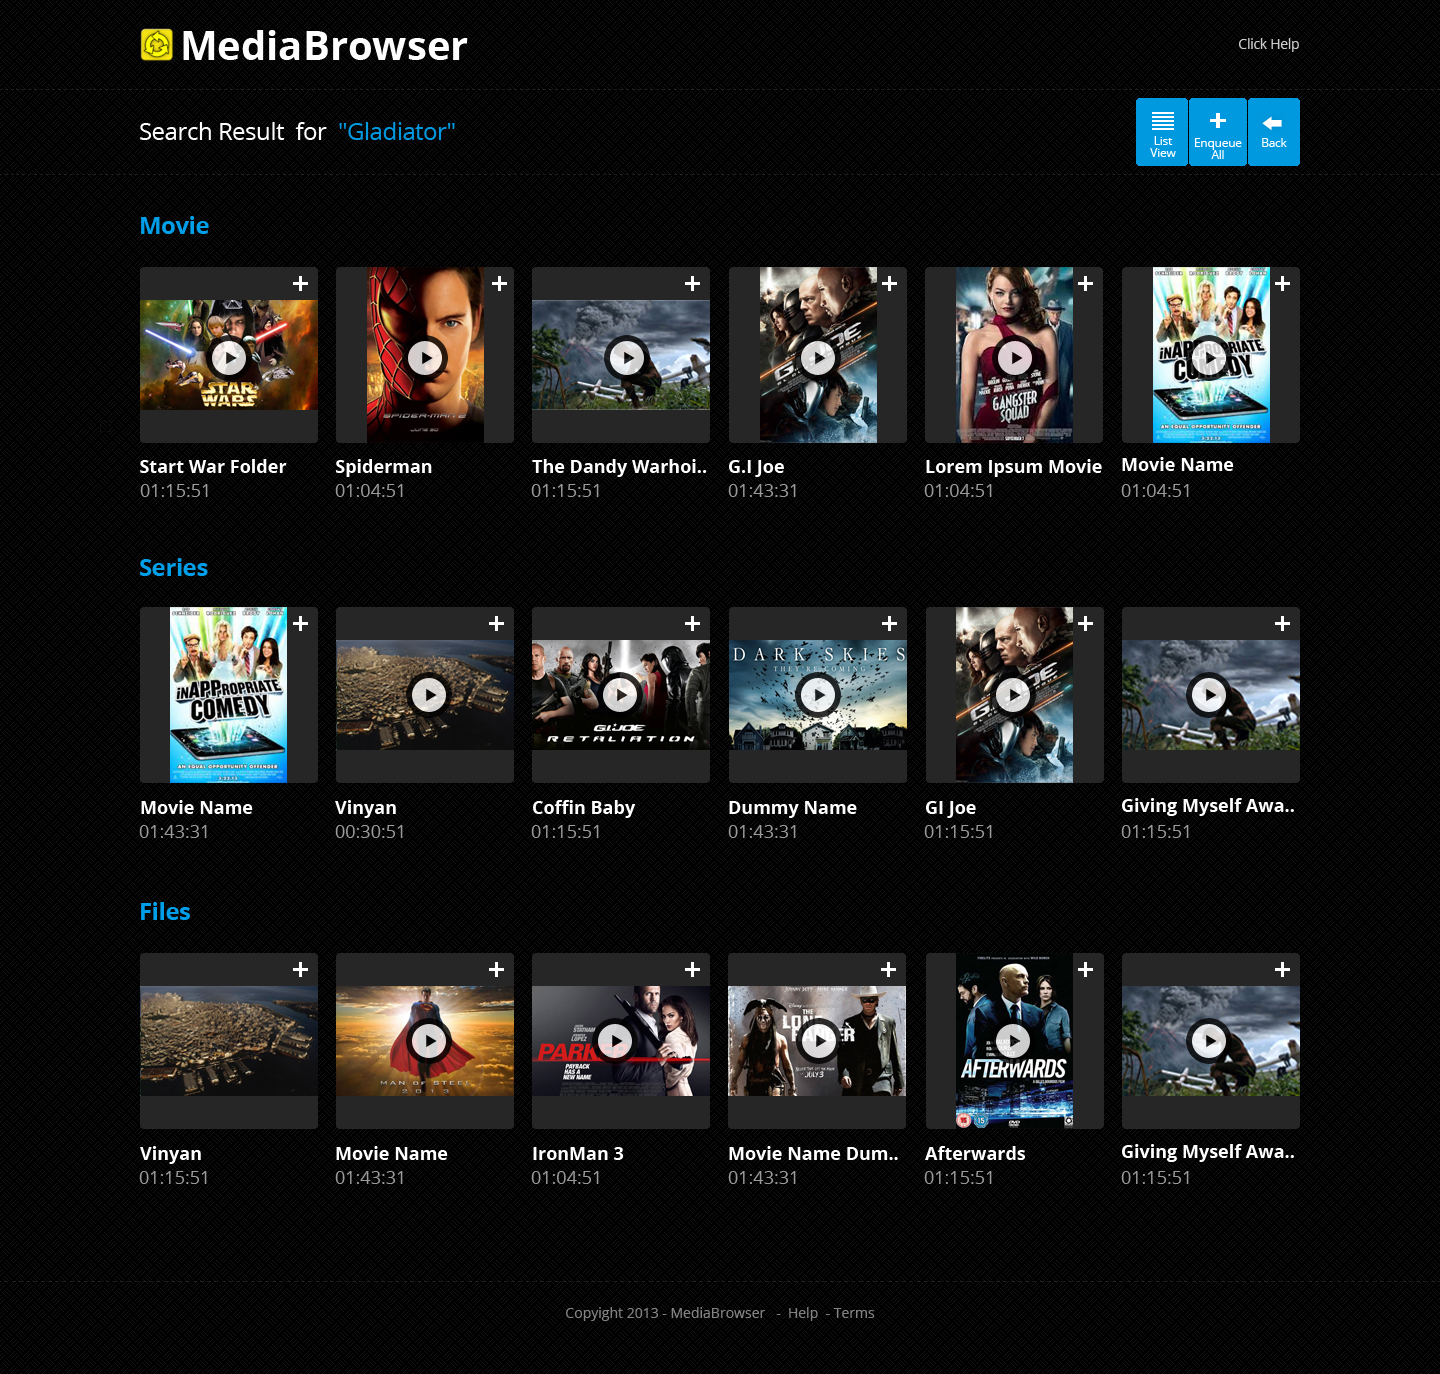Image resolution: width=1440 pixels, height=1374 pixels.
Task: Click the title "Dummy Name"
Action: point(792,808)
